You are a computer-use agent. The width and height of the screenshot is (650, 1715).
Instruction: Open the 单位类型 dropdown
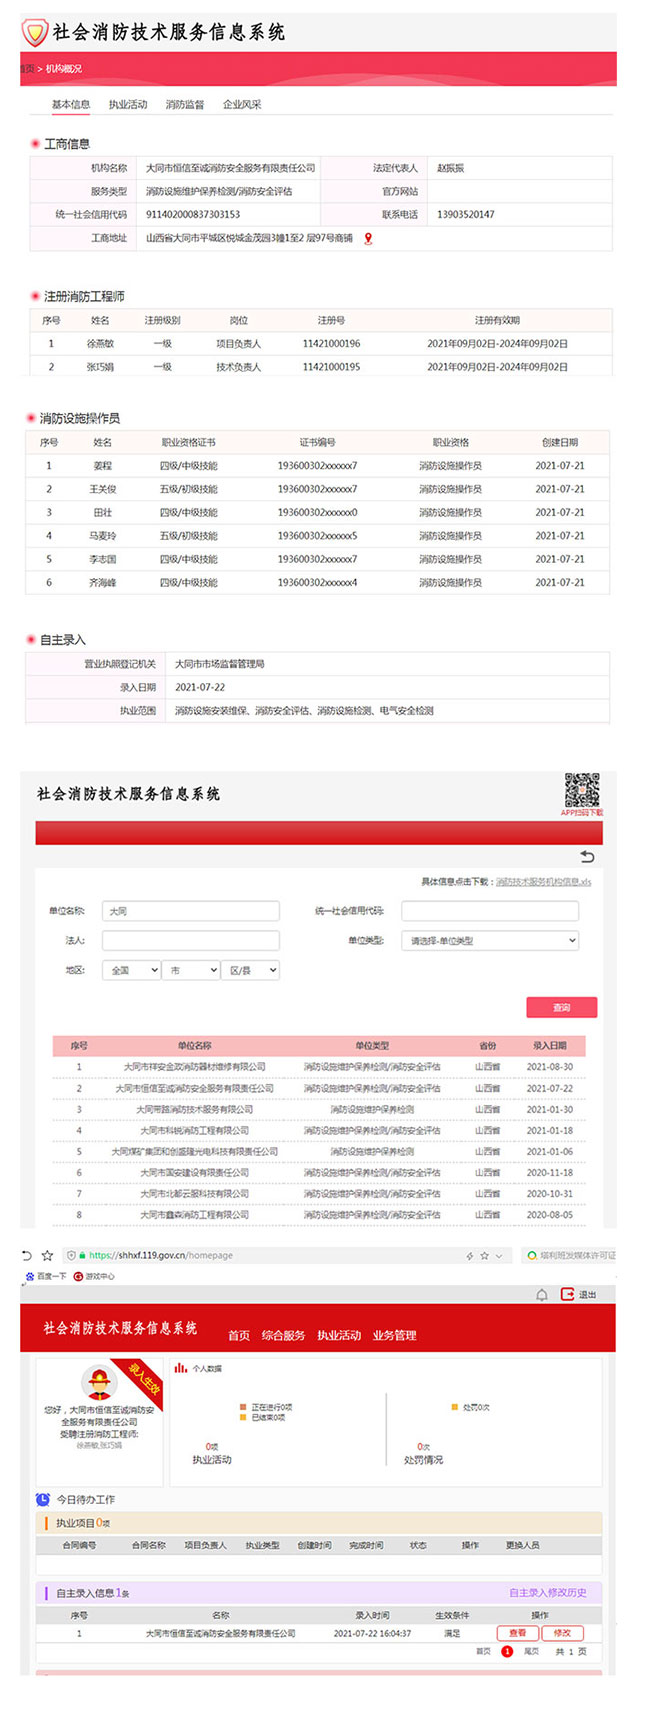[490, 940]
